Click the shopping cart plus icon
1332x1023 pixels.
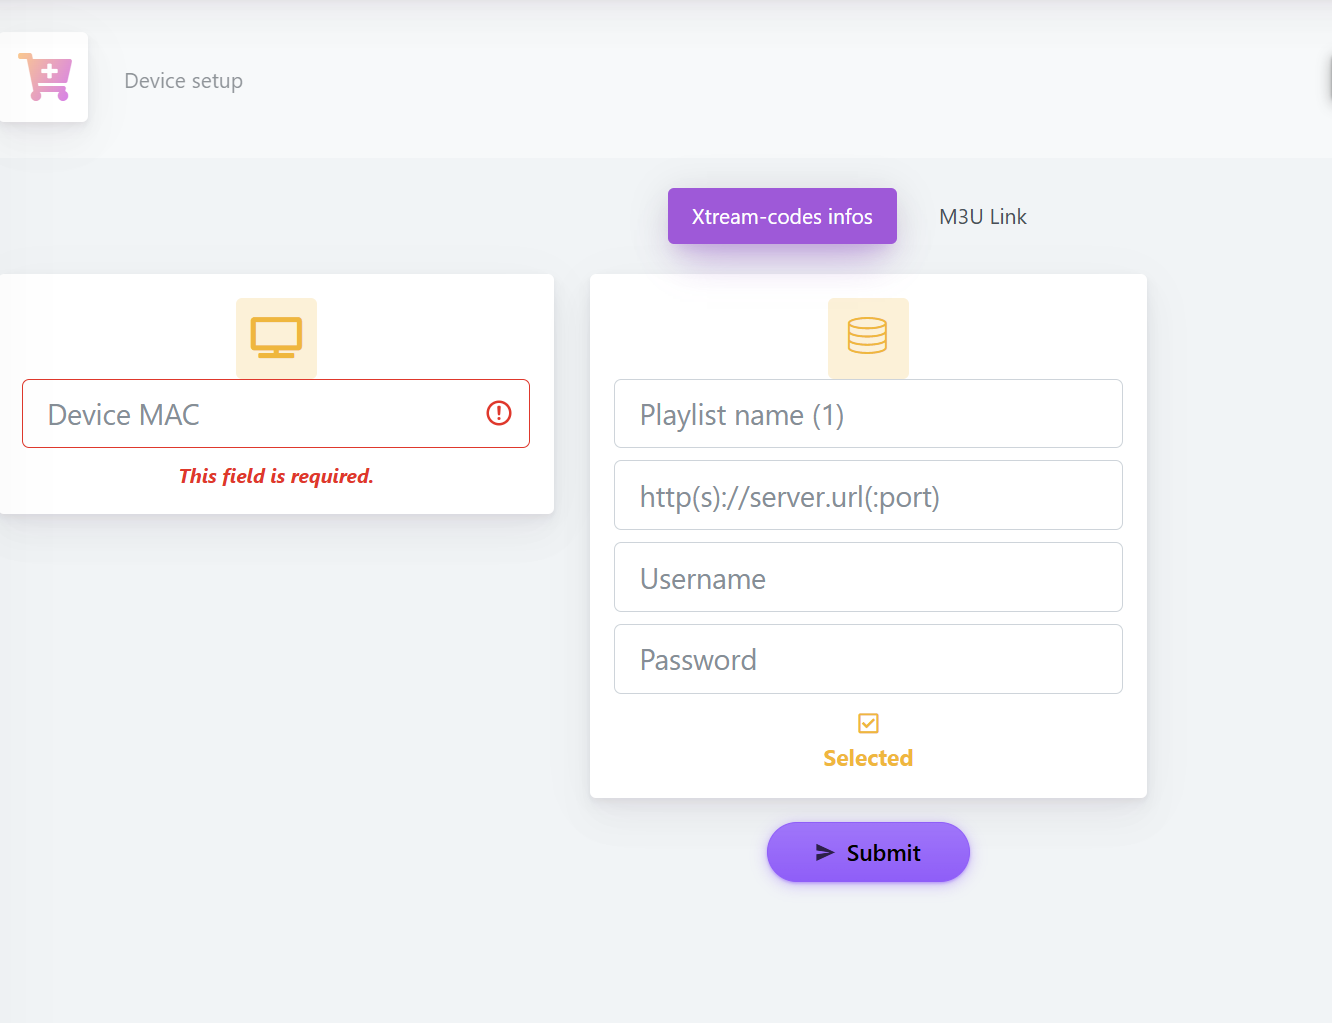[x=45, y=77]
